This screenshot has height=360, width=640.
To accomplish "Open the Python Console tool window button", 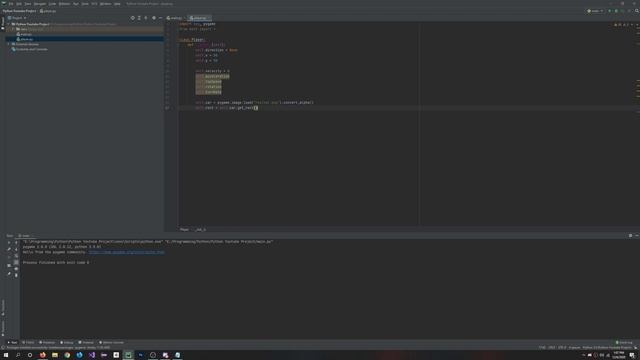I will [x=111, y=342].
